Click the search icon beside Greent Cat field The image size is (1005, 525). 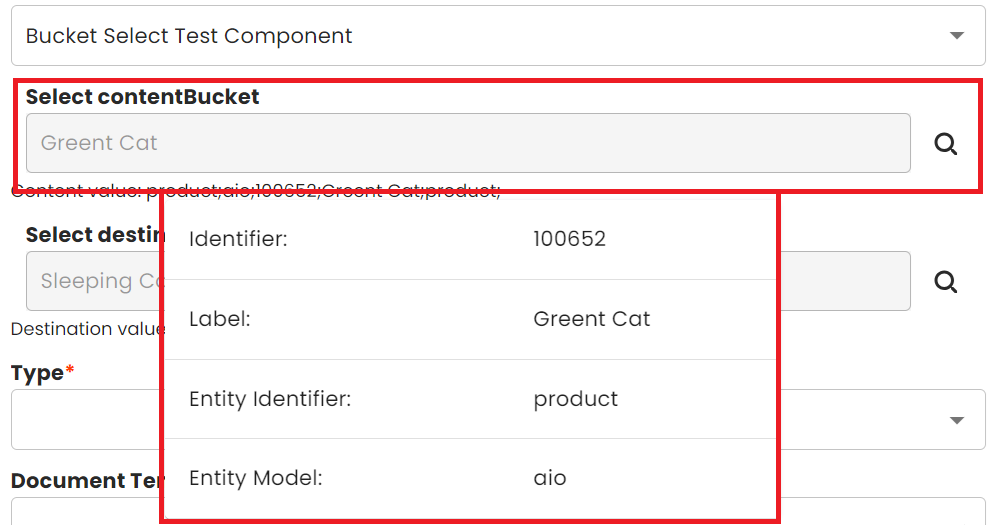945,144
